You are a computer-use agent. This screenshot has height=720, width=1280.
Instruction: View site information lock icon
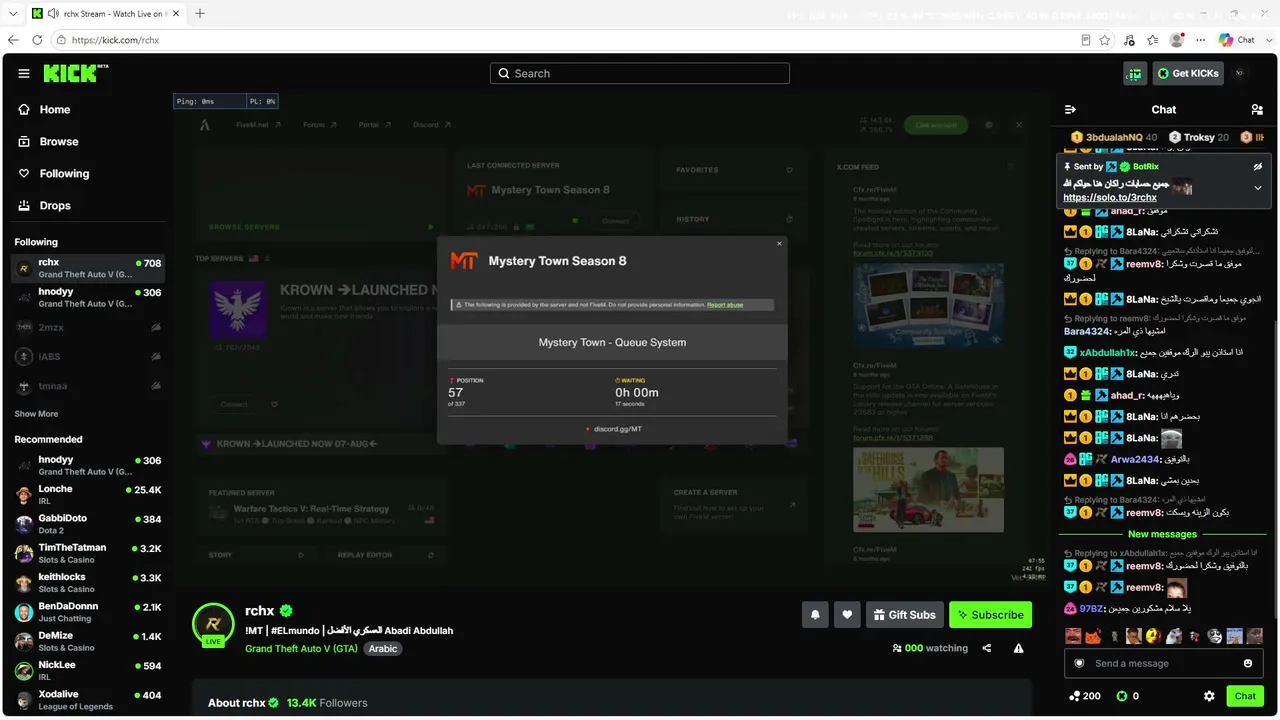[x=62, y=40]
